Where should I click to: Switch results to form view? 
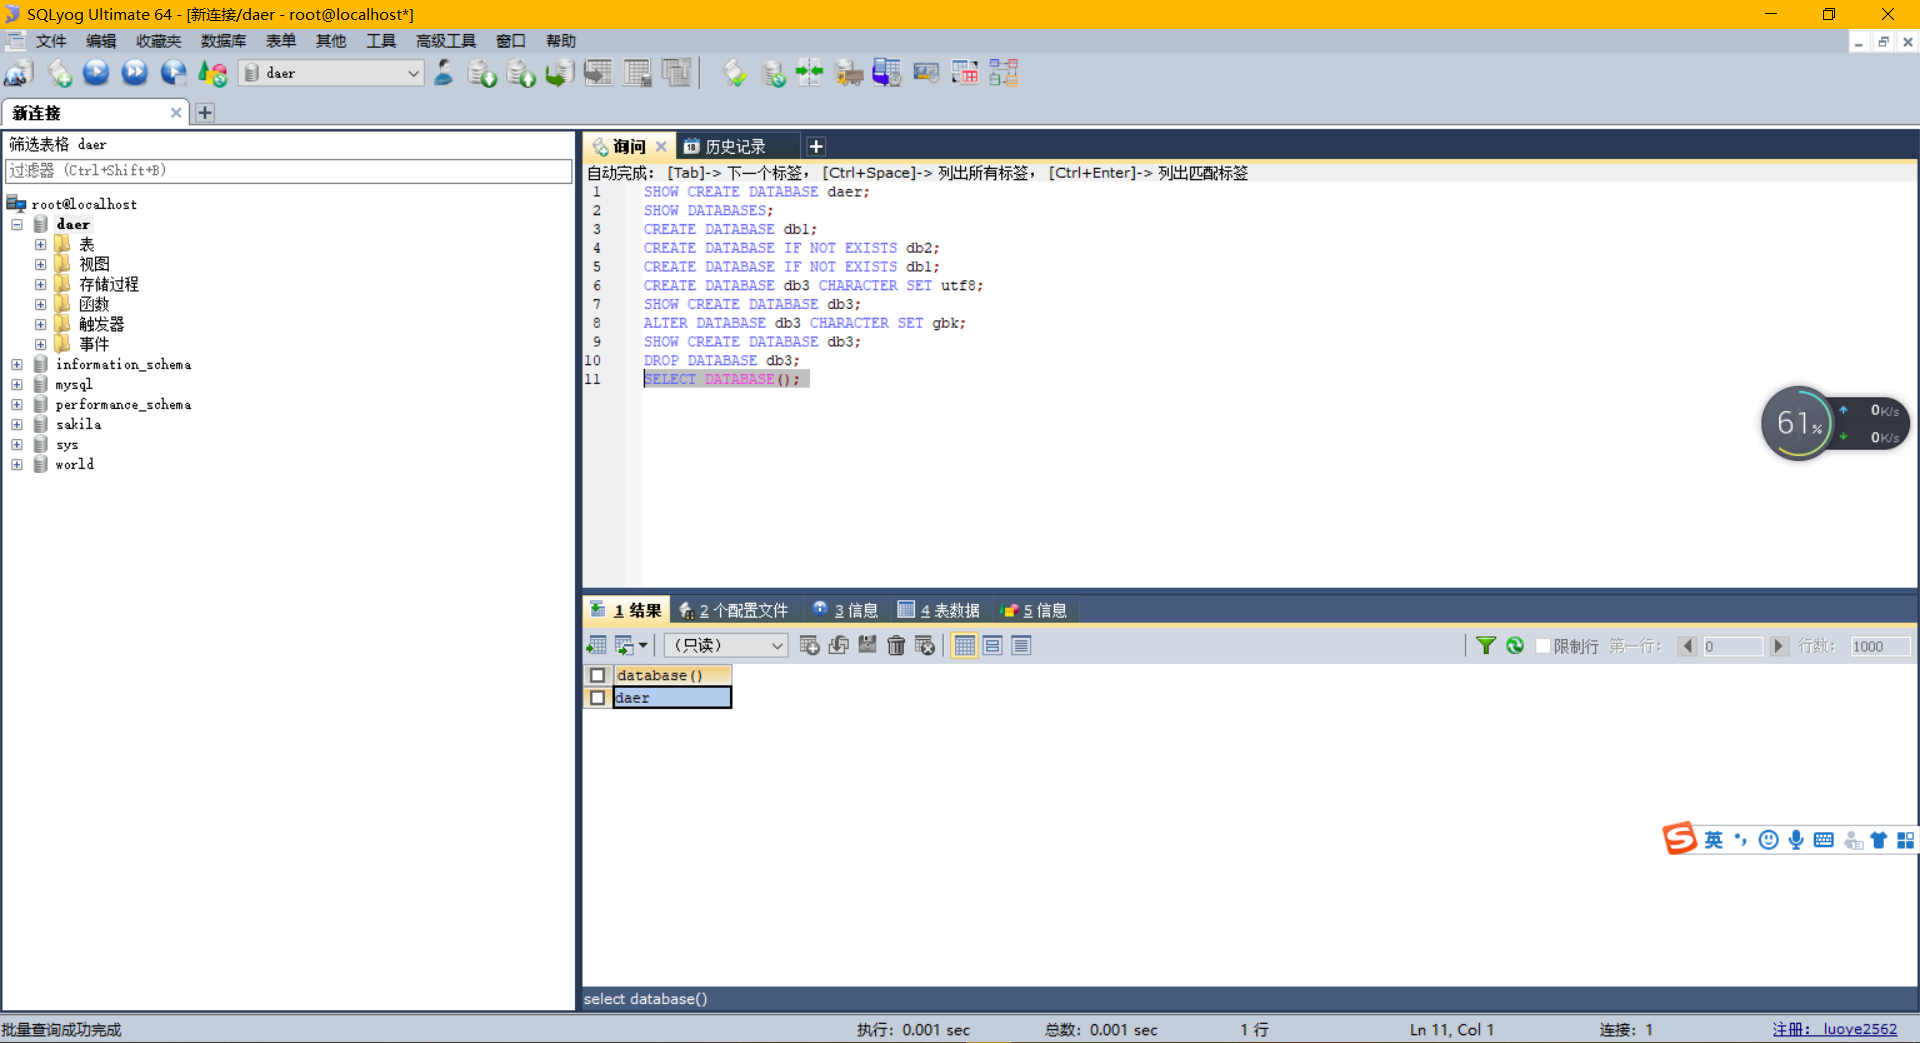point(993,646)
